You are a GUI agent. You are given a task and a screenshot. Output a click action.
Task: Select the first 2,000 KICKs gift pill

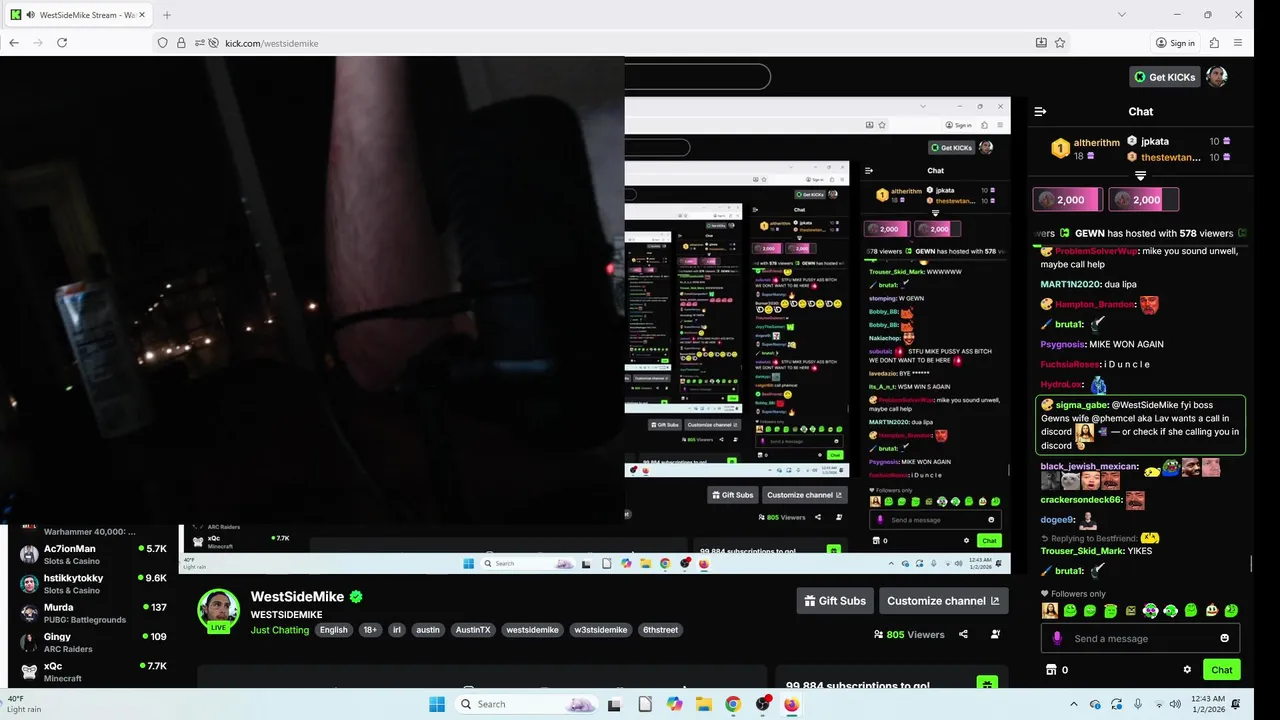coord(1068,200)
